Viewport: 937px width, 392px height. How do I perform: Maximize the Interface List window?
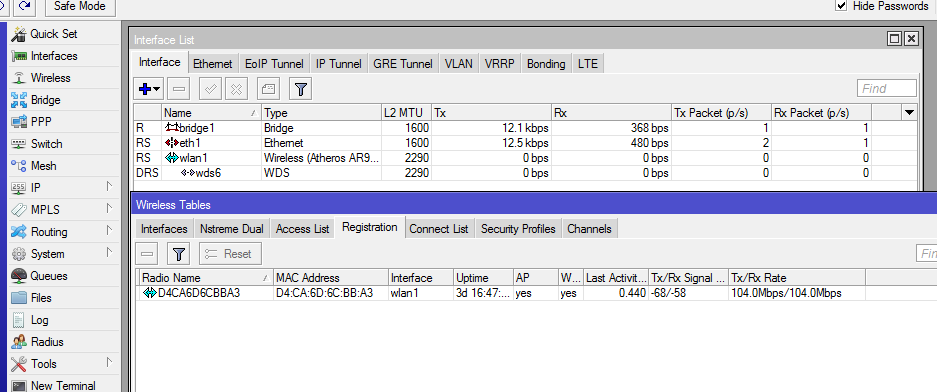click(895, 39)
